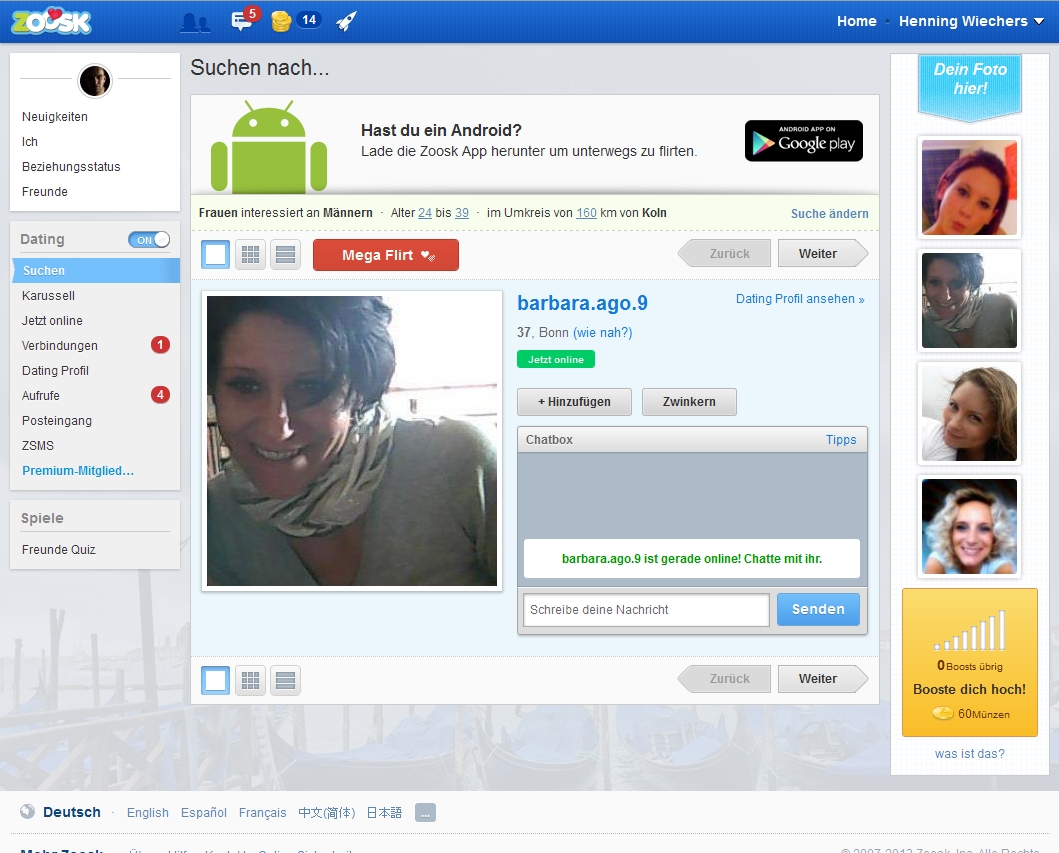1059x853 pixels.
Task: Click the + Hinzufügen button
Action: (x=574, y=402)
